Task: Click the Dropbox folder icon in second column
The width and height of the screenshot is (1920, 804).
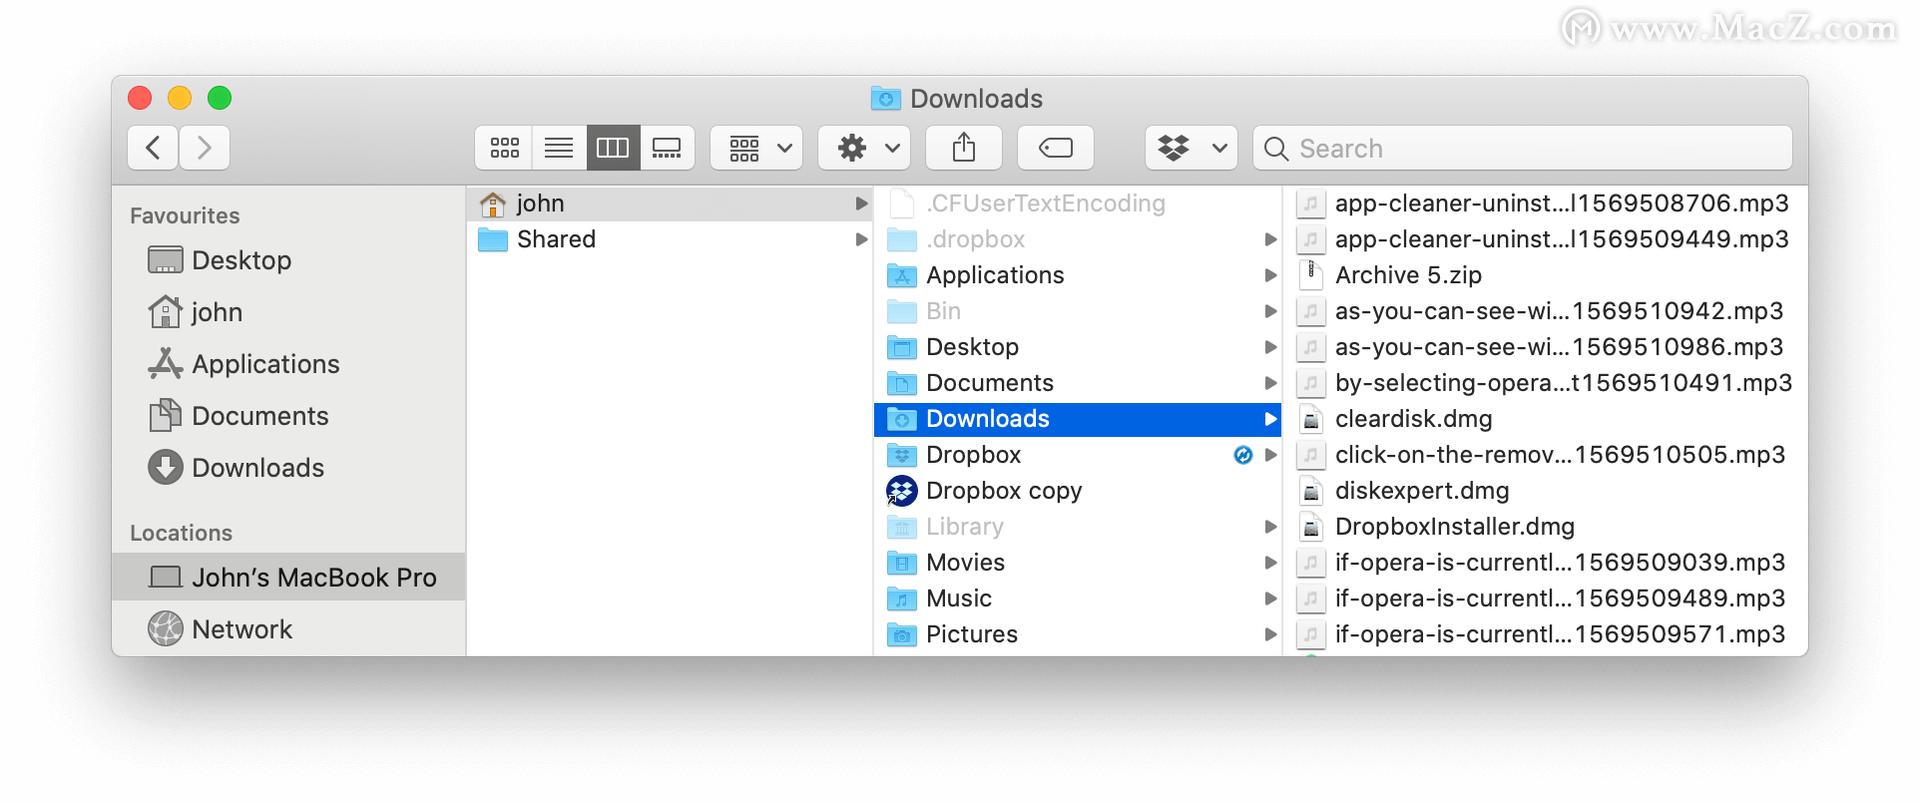Action: pos(902,455)
